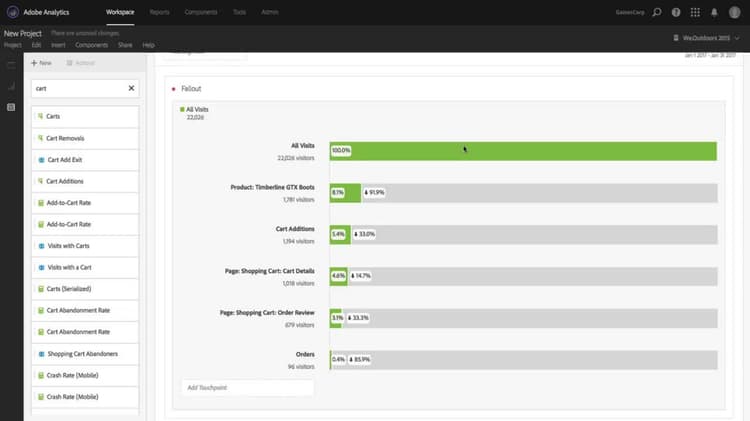Click the Timberline GTX Boots 8.1% bar
The height and width of the screenshot is (421, 750).
coord(345,193)
